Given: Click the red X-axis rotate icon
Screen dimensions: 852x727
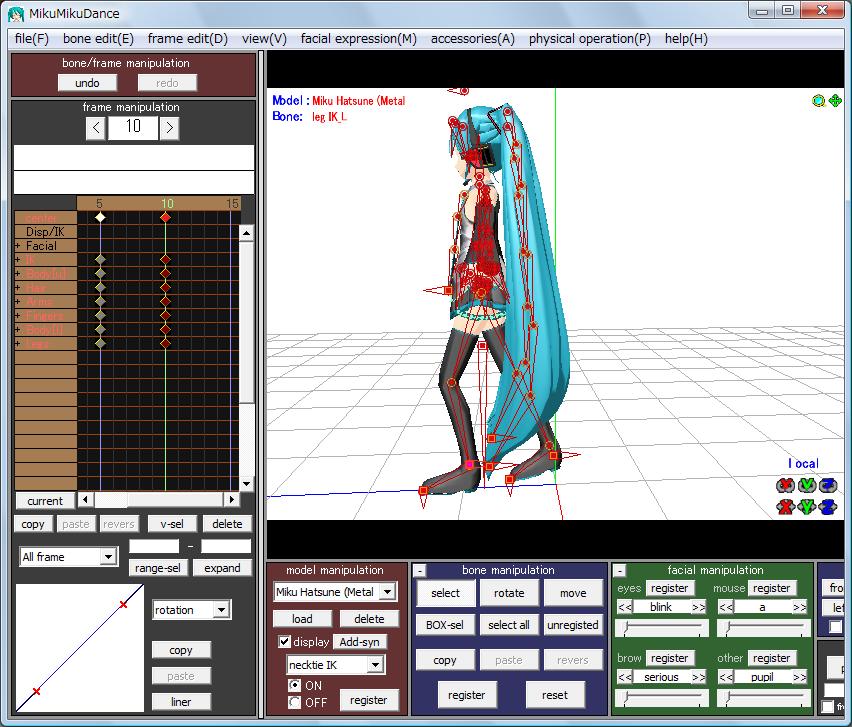Looking at the screenshot, I should click(785, 485).
